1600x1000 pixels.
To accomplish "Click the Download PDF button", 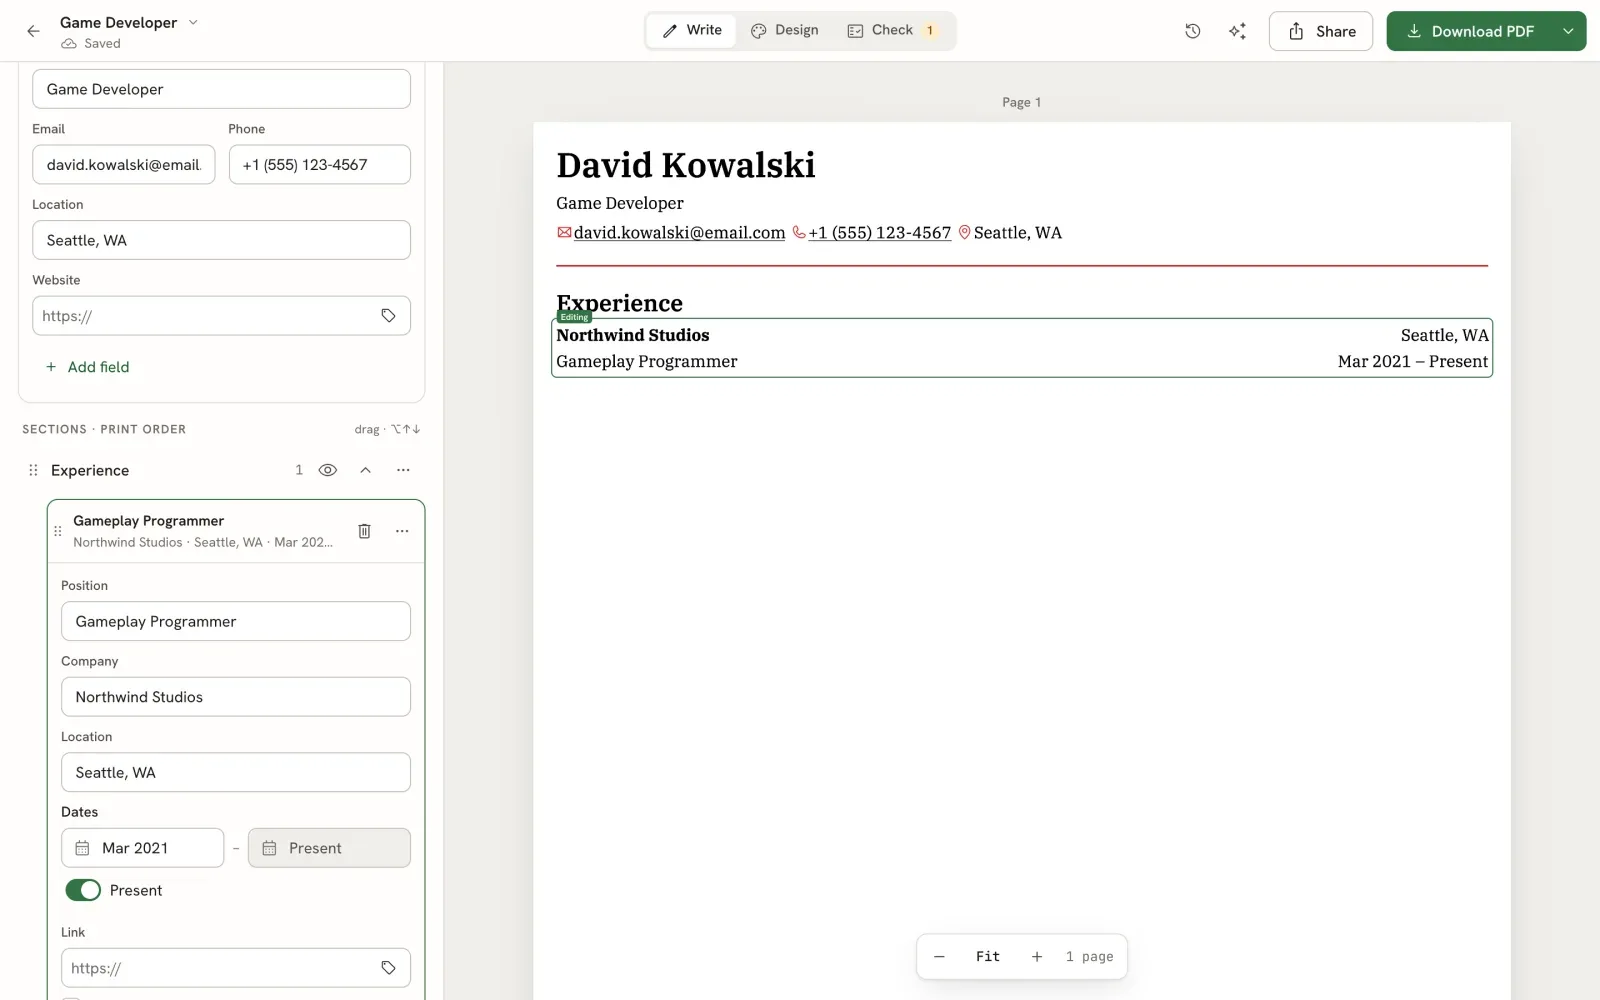I will (x=1470, y=31).
